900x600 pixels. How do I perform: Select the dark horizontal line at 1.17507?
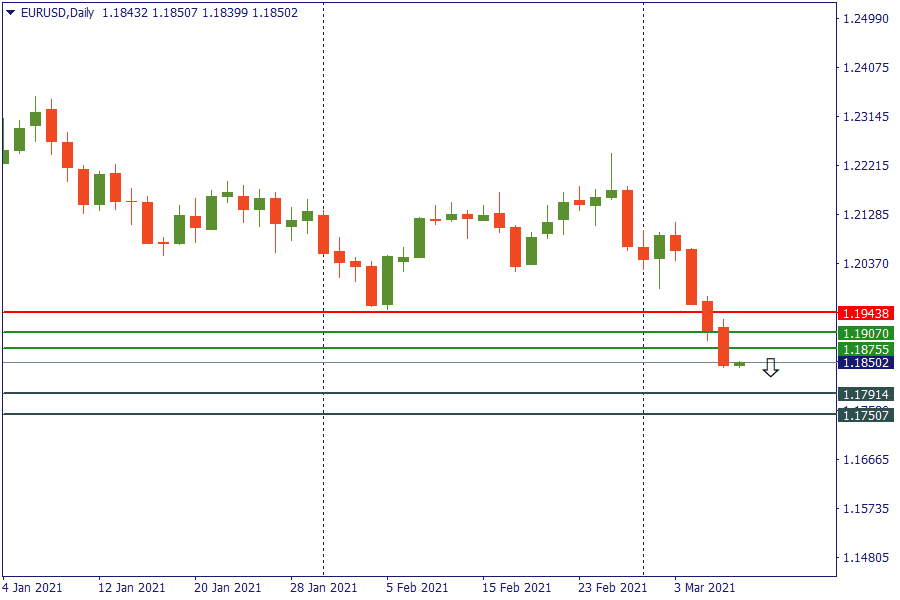pyautogui.click(x=420, y=414)
